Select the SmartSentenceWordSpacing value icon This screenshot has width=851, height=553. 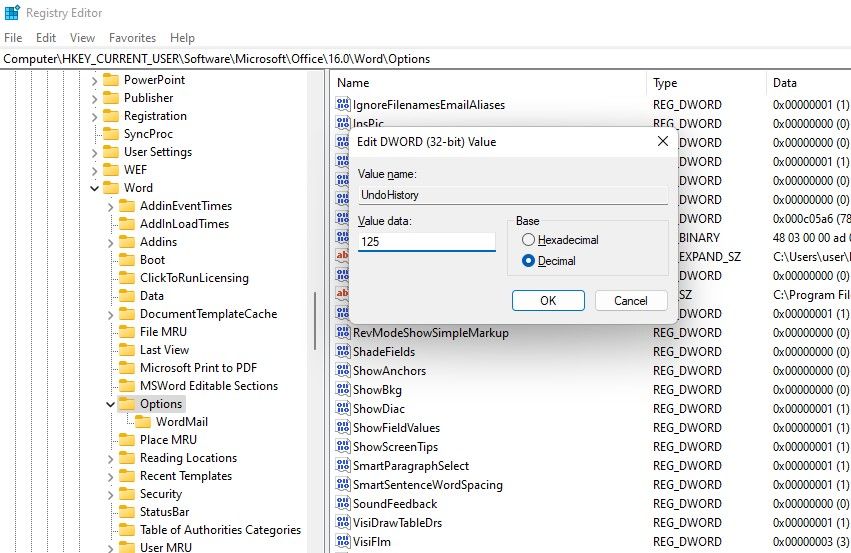[342, 484]
